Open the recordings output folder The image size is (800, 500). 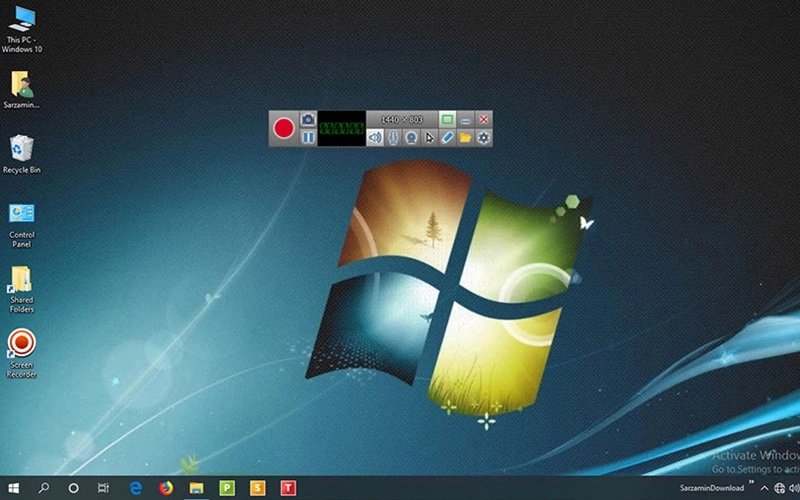(465, 137)
